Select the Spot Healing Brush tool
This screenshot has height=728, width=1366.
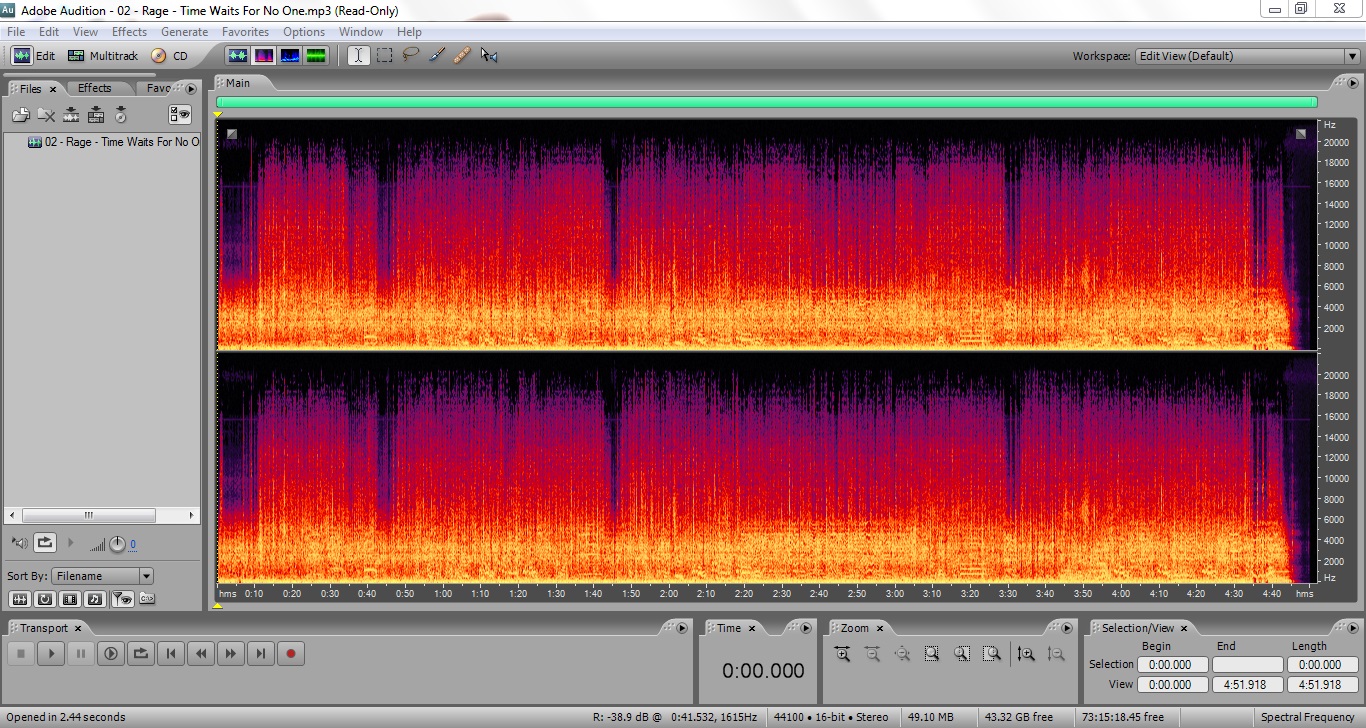coord(462,56)
